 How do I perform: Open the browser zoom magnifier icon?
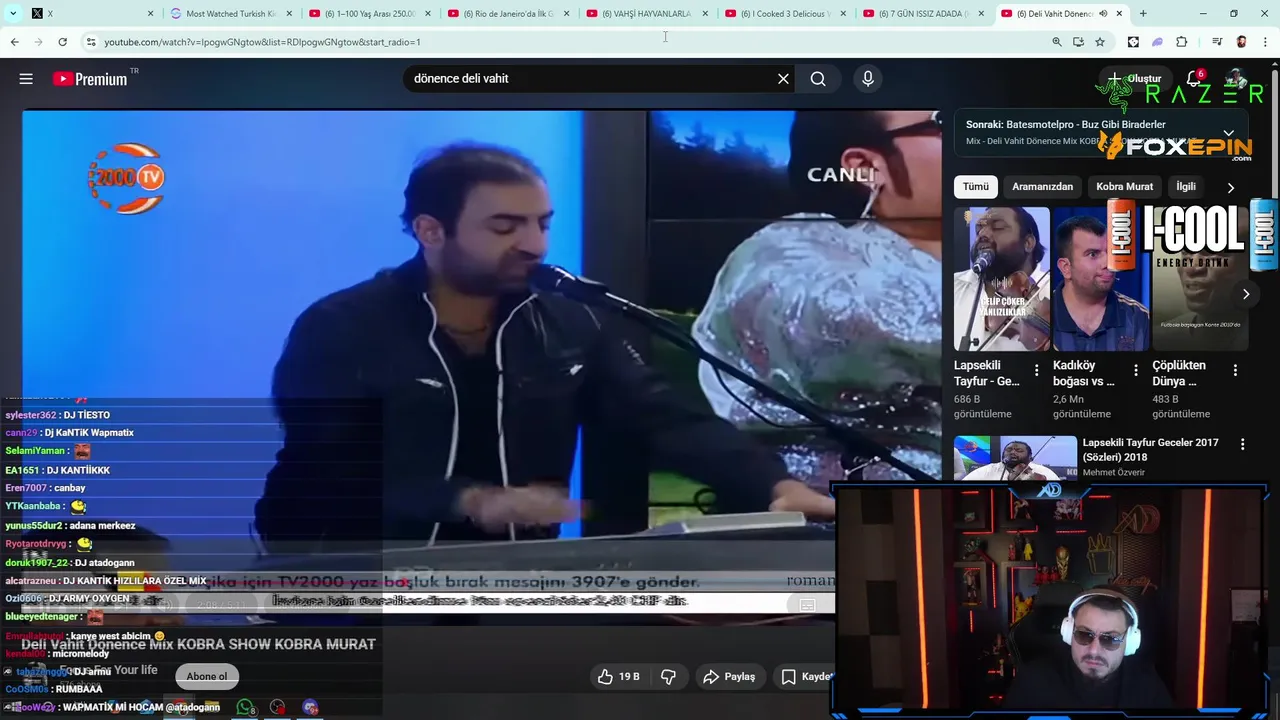(x=1057, y=42)
